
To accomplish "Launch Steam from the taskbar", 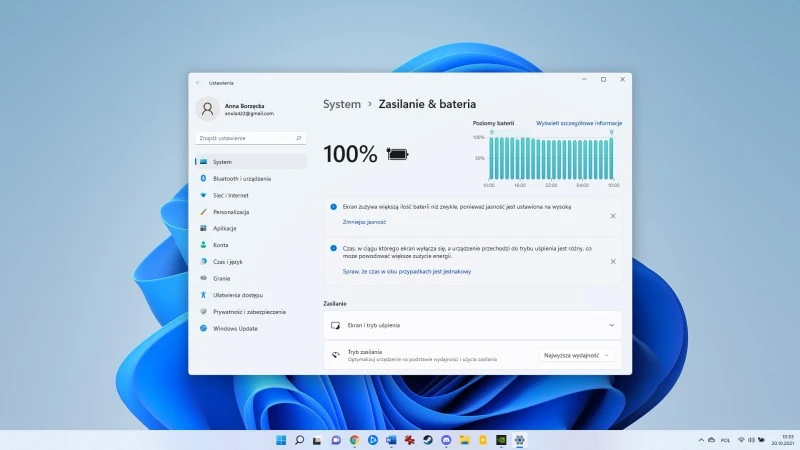I will point(428,440).
